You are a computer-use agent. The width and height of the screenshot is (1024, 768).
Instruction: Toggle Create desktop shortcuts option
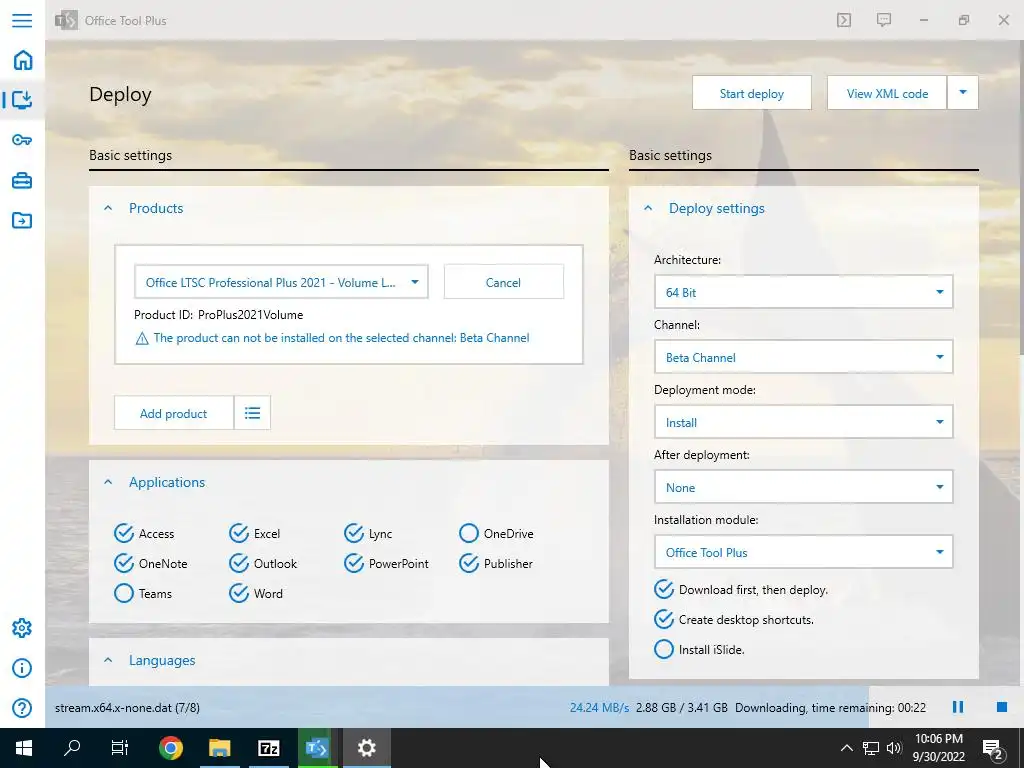click(x=733, y=620)
